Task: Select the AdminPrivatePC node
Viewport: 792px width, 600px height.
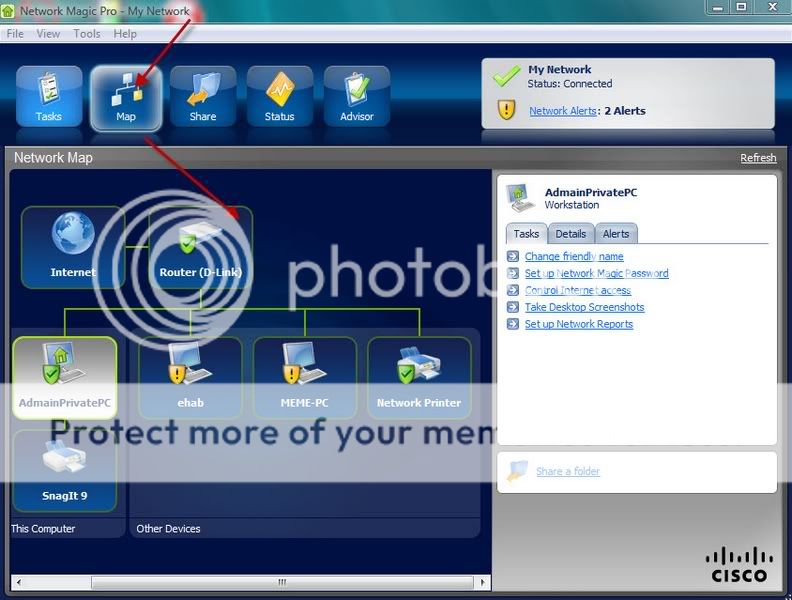Action: pos(64,377)
